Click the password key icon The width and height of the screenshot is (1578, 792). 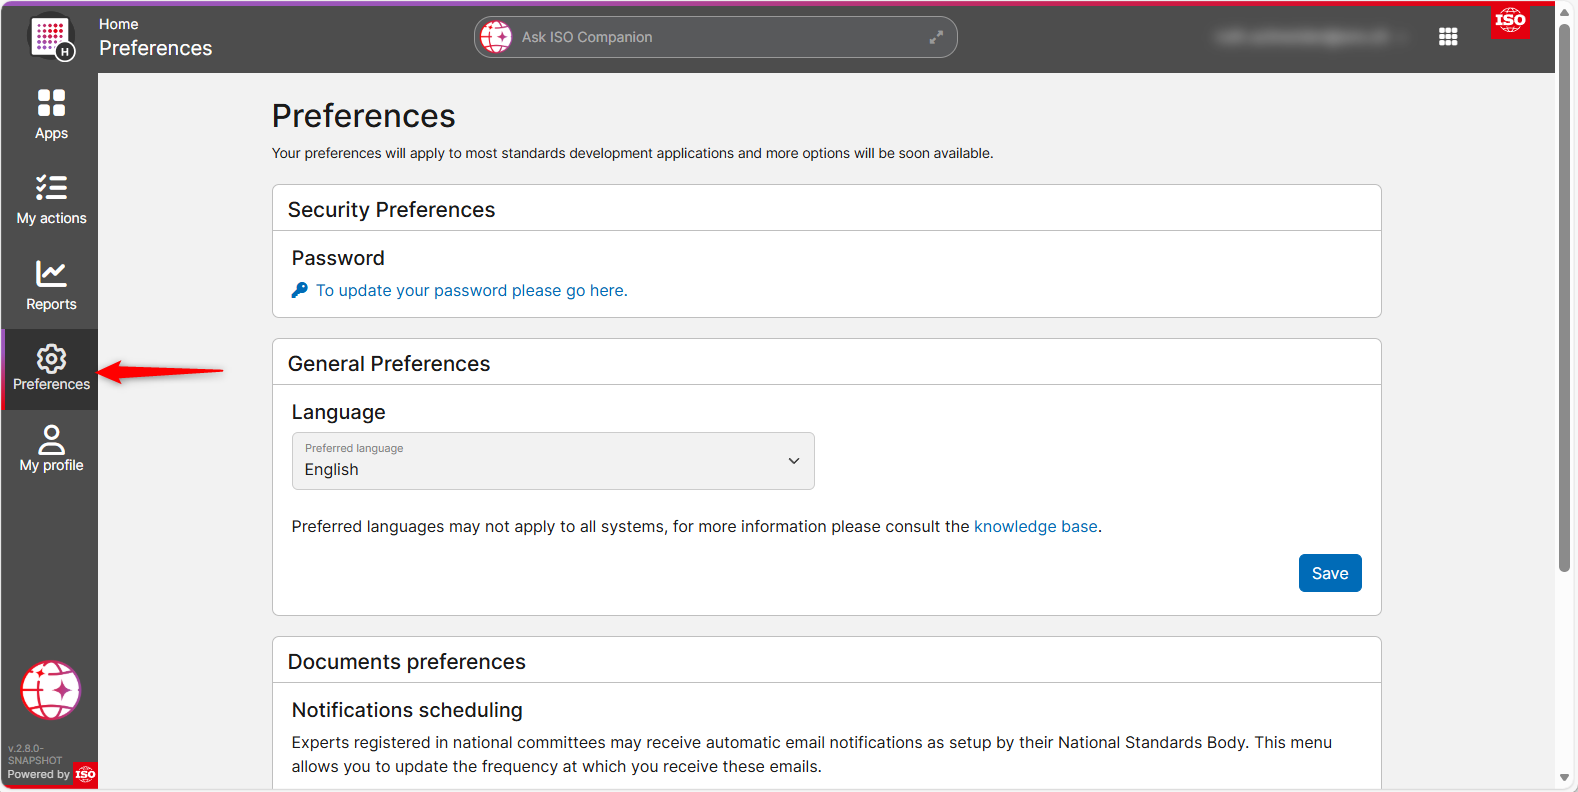300,290
